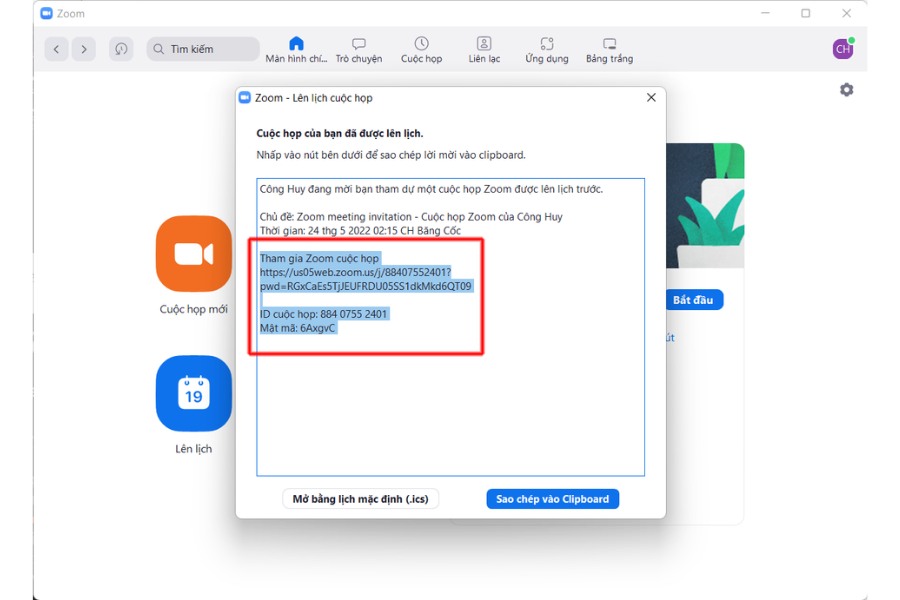Click the Công Huy invitation first line
Image resolution: width=900 pixels, height=600 pixels.
(431, 189)
